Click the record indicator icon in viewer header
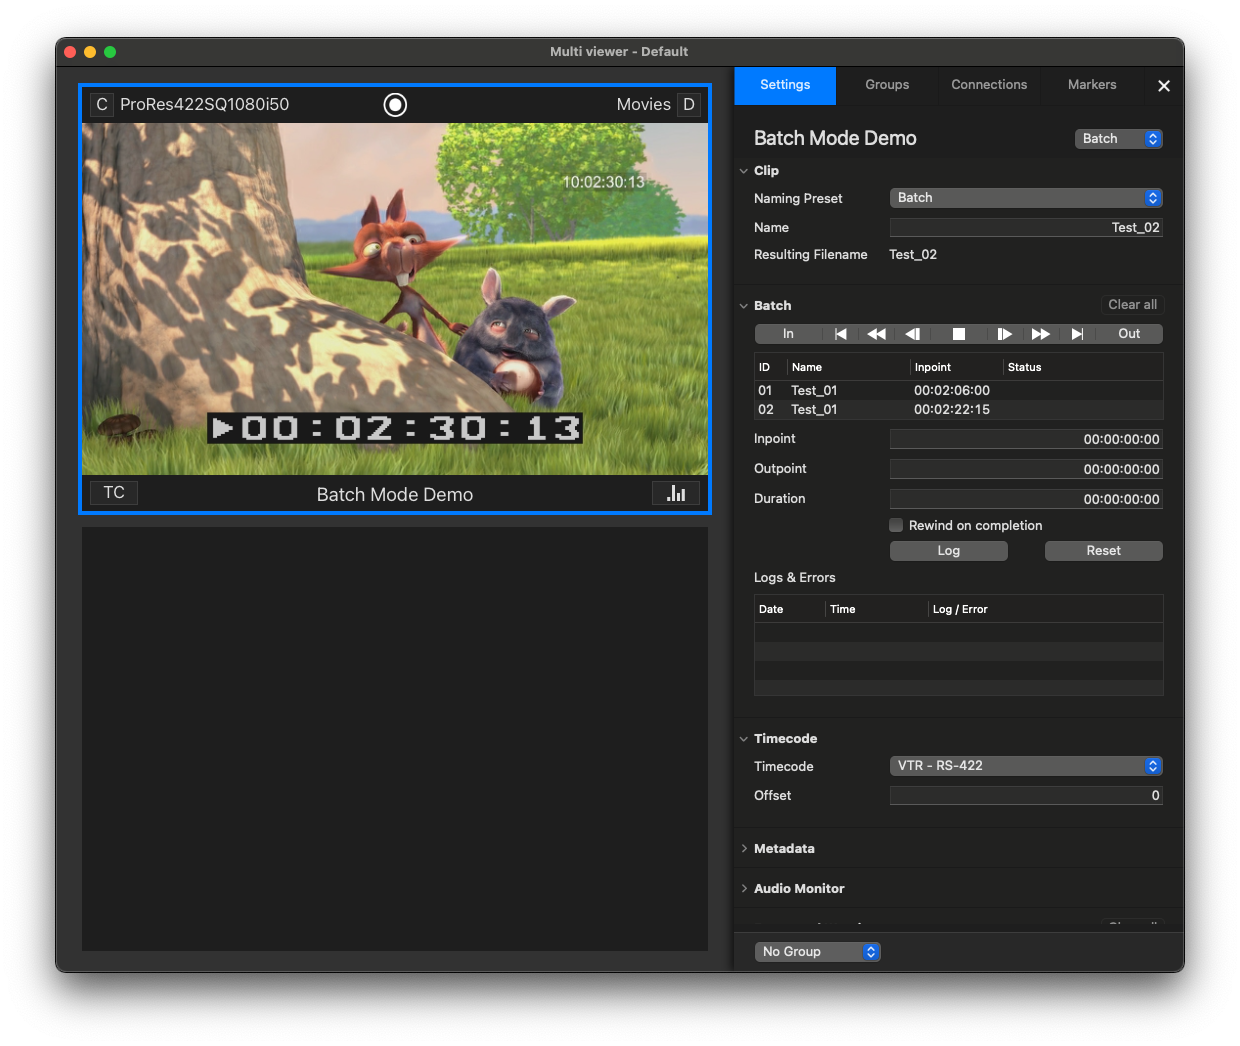This screenshot has width=1240, height=1046. pos(395,104)
